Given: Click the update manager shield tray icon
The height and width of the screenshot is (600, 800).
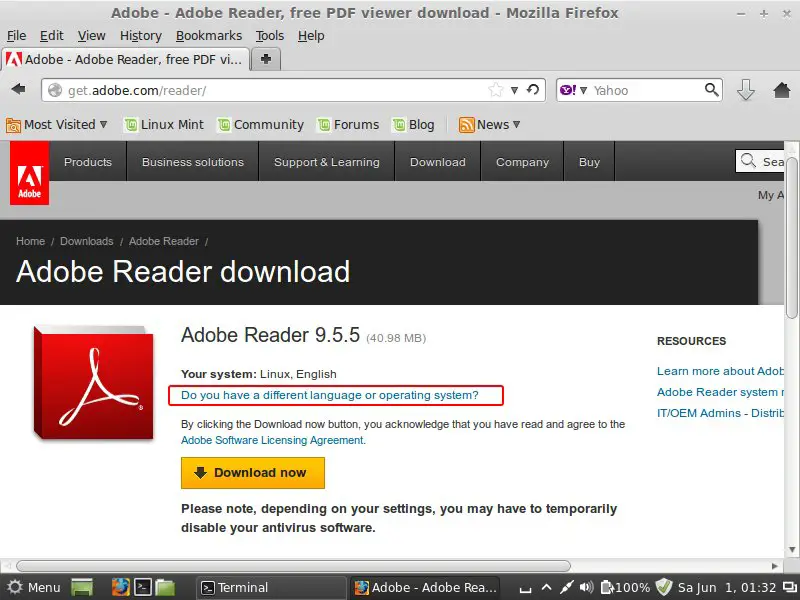Looking at the screenshot, I should (x=664, y=587).
